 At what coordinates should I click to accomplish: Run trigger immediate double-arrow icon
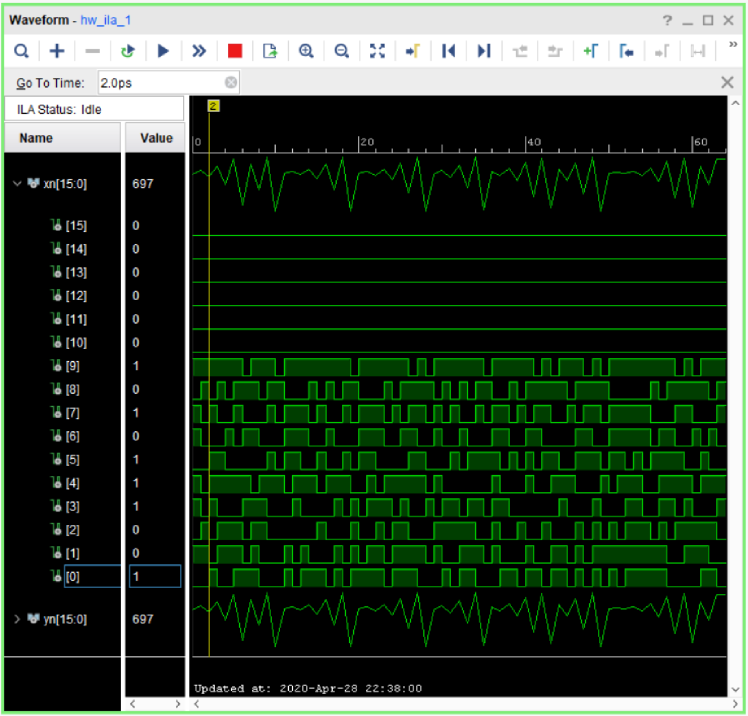click(199, 51)
